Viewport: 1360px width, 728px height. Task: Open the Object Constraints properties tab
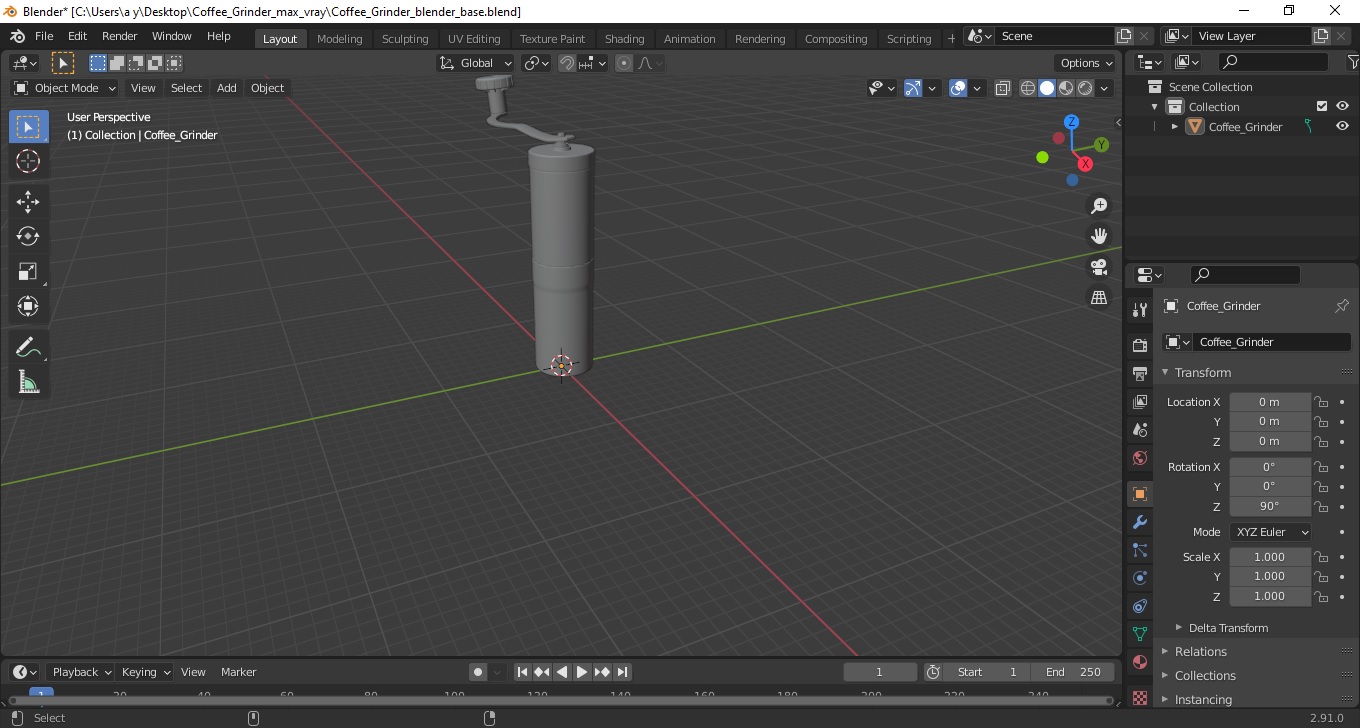pyautogui.click(x=1140, y=606)
